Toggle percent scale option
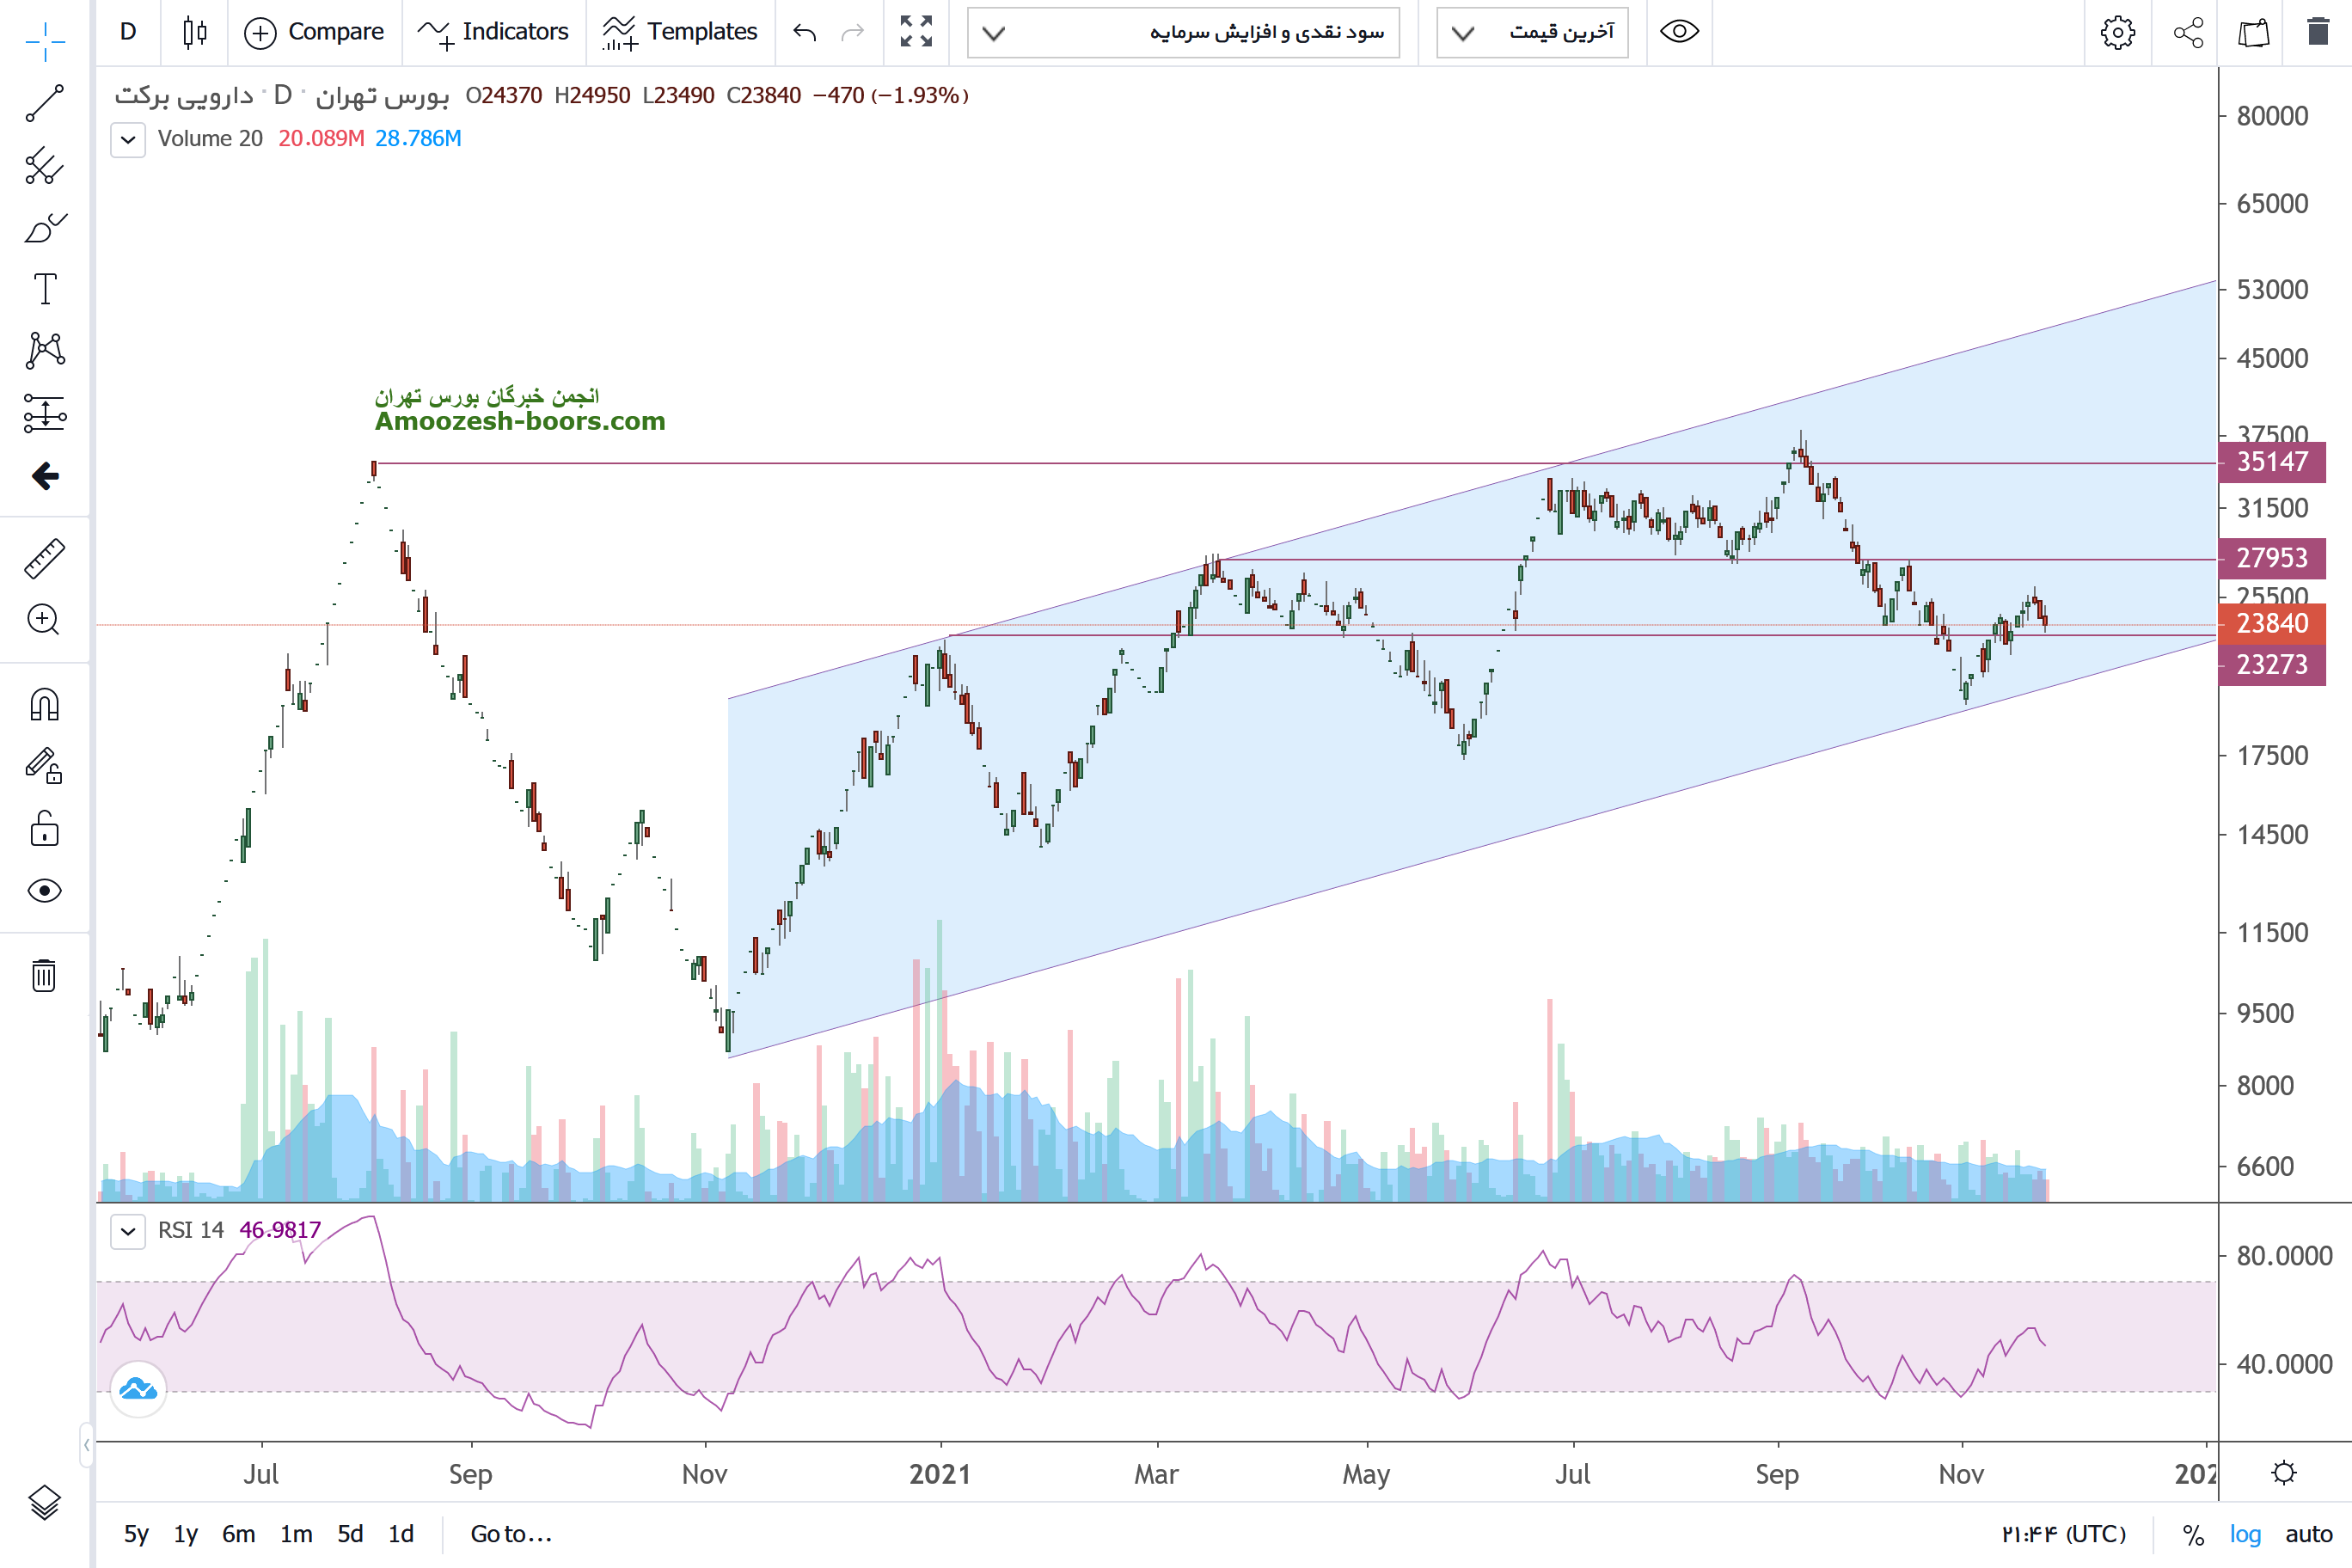Viewport: 2352px width, 1568px height. coord(2193,1534)
